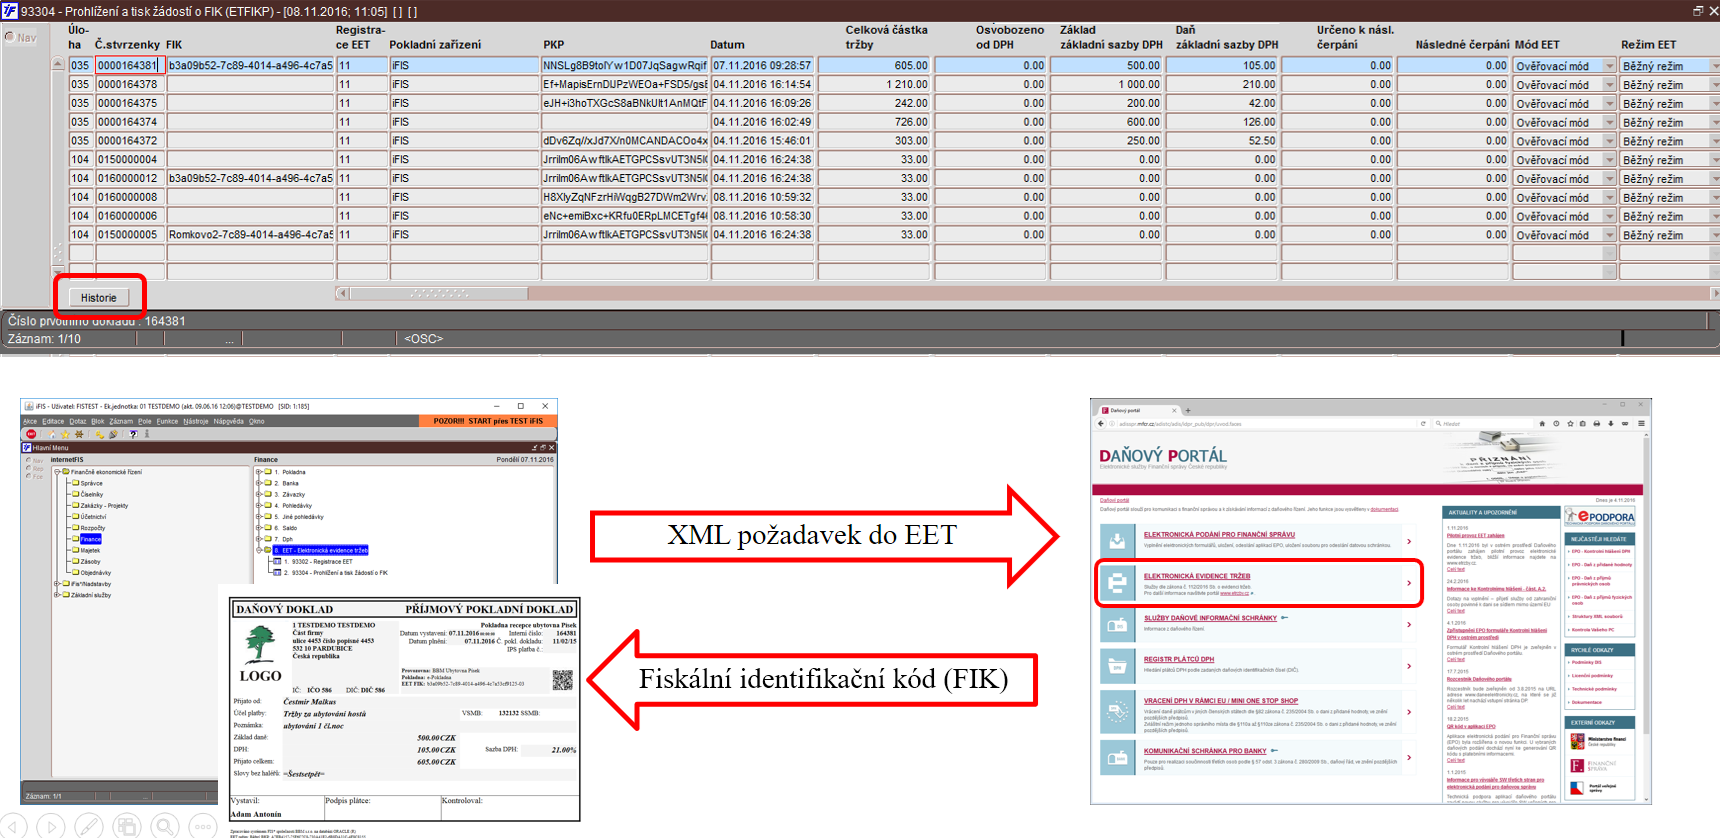This screenshot has width=1720, height=838.
Task: Click the mailbox icon for Komunikační schránka pro banky
Action: [x=1116, y=757]
